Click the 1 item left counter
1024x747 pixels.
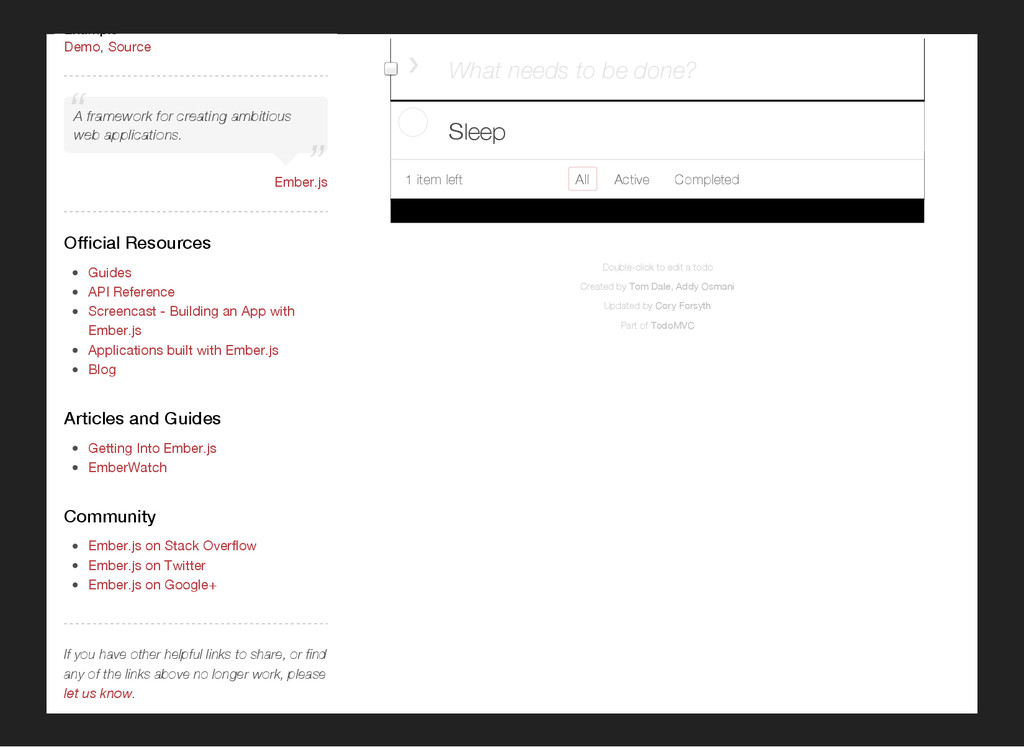point(434,180)
